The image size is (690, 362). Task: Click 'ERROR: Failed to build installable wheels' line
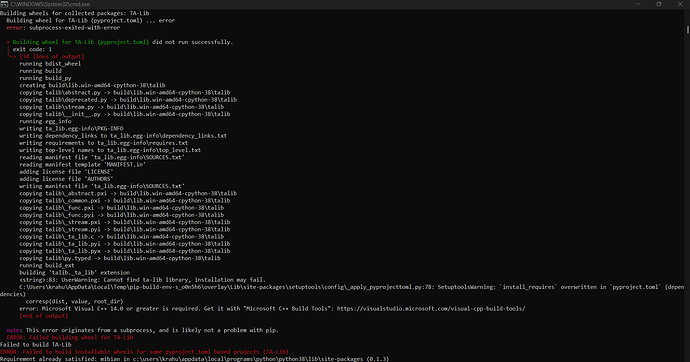[x=144, y=352]
